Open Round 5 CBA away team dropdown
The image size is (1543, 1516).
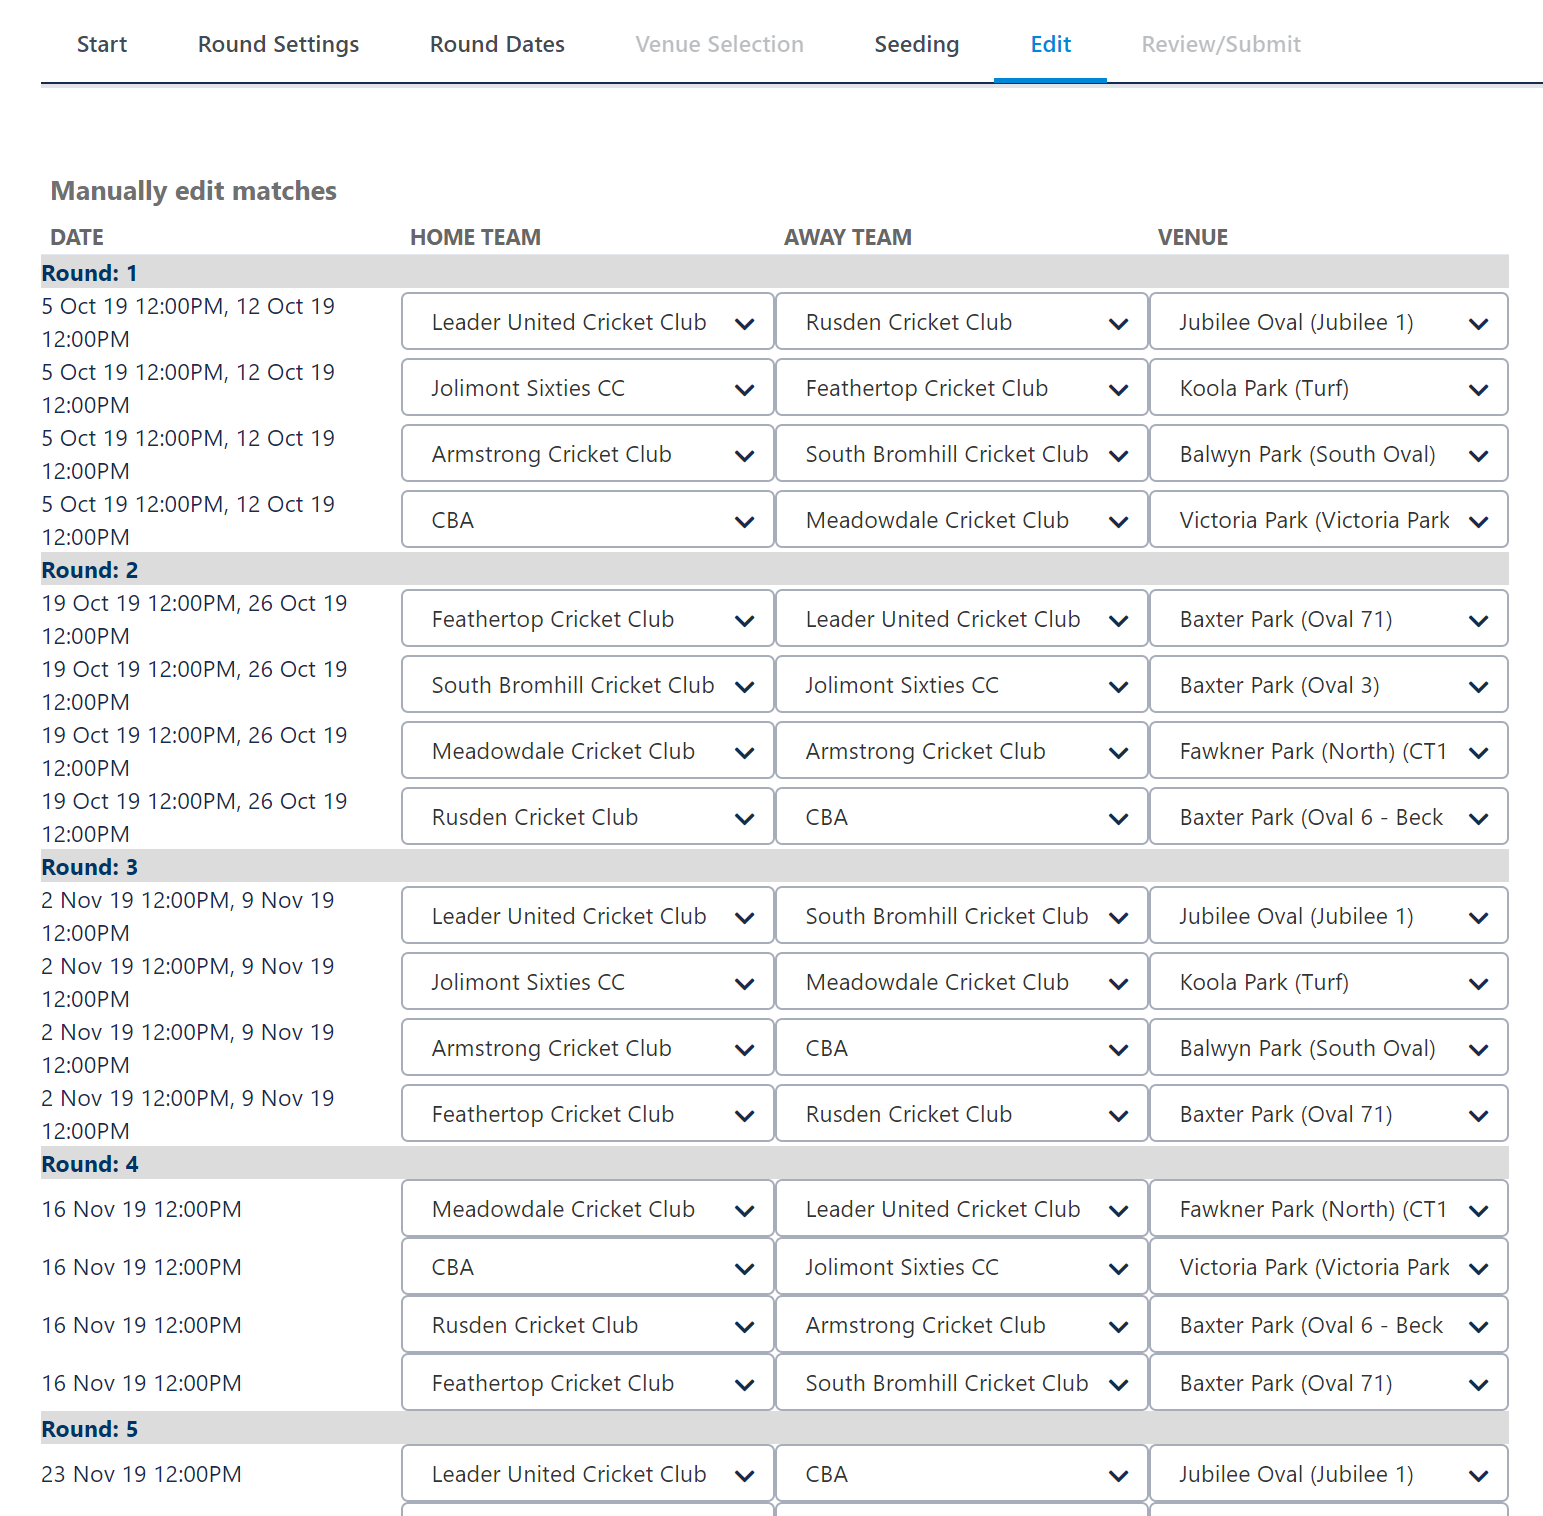962,1473
